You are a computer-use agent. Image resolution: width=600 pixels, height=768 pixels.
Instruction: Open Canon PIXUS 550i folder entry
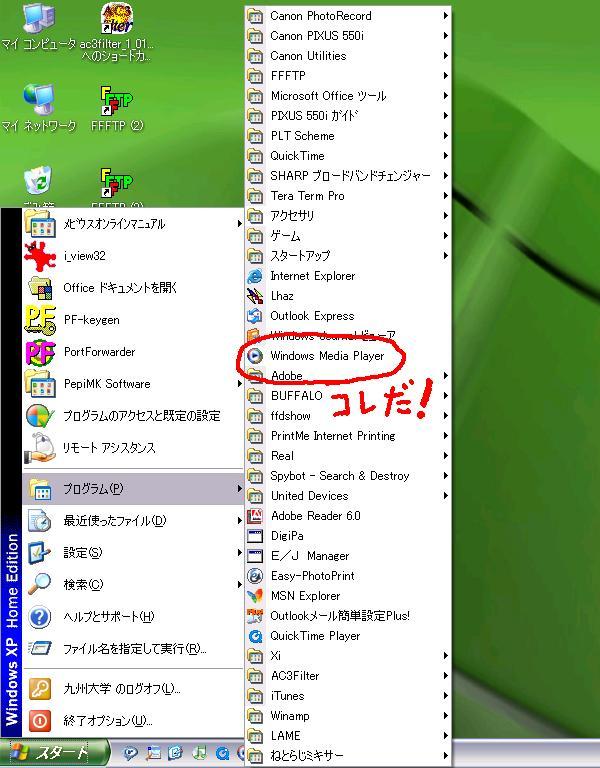348,36
